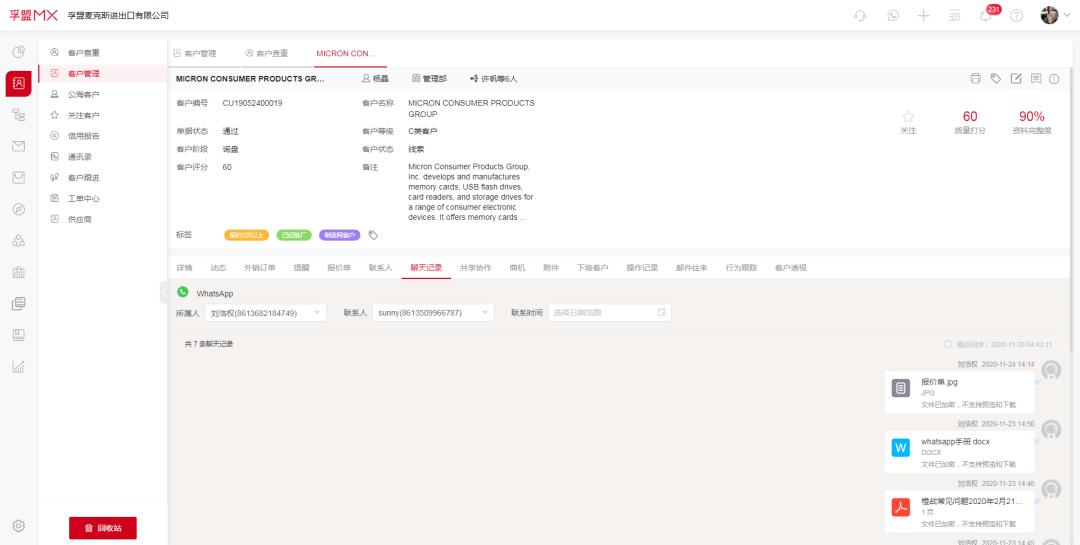1080x545 pixels.
Task: Open the help question mark icon
Action: (x=1017, y=16)
